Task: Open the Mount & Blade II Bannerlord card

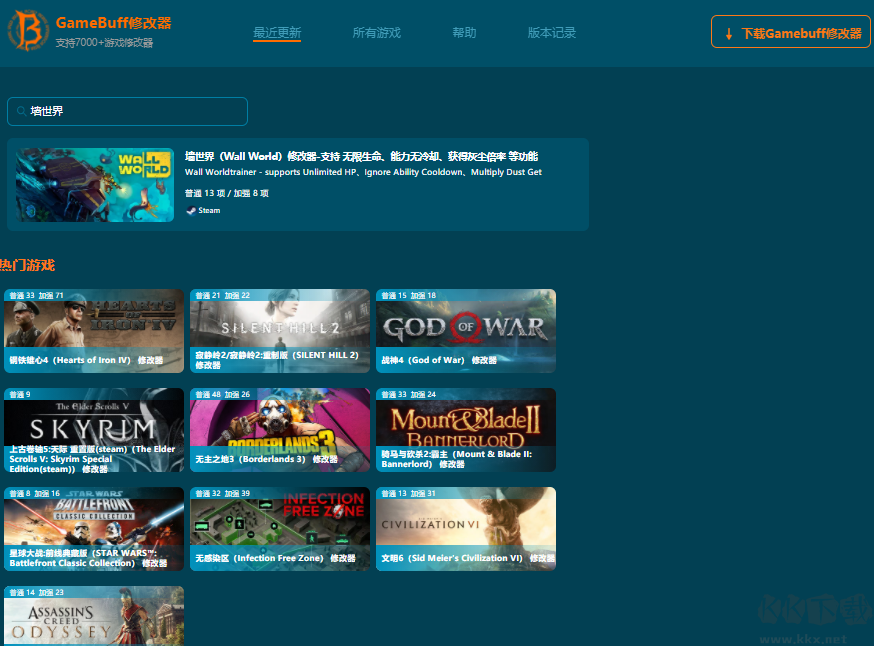Action: coord(466,430)
